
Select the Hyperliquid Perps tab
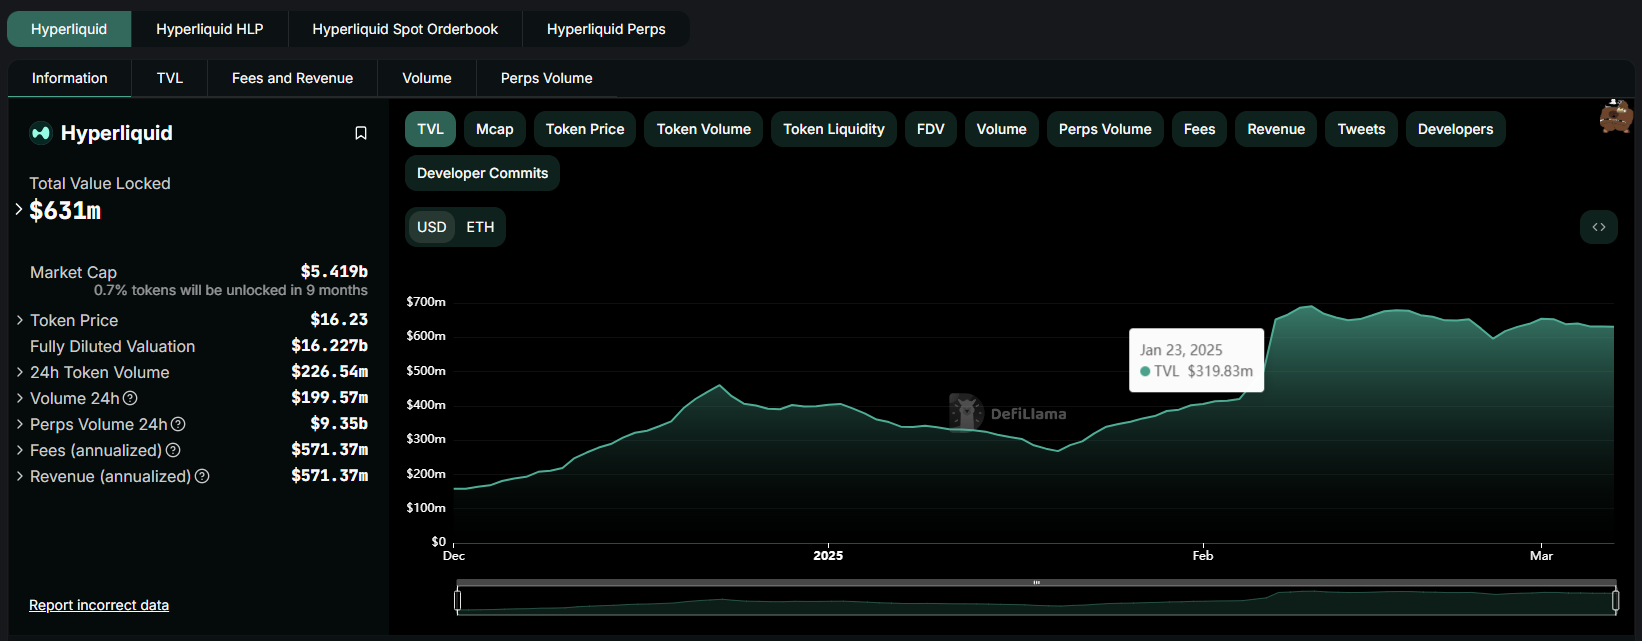606,29
